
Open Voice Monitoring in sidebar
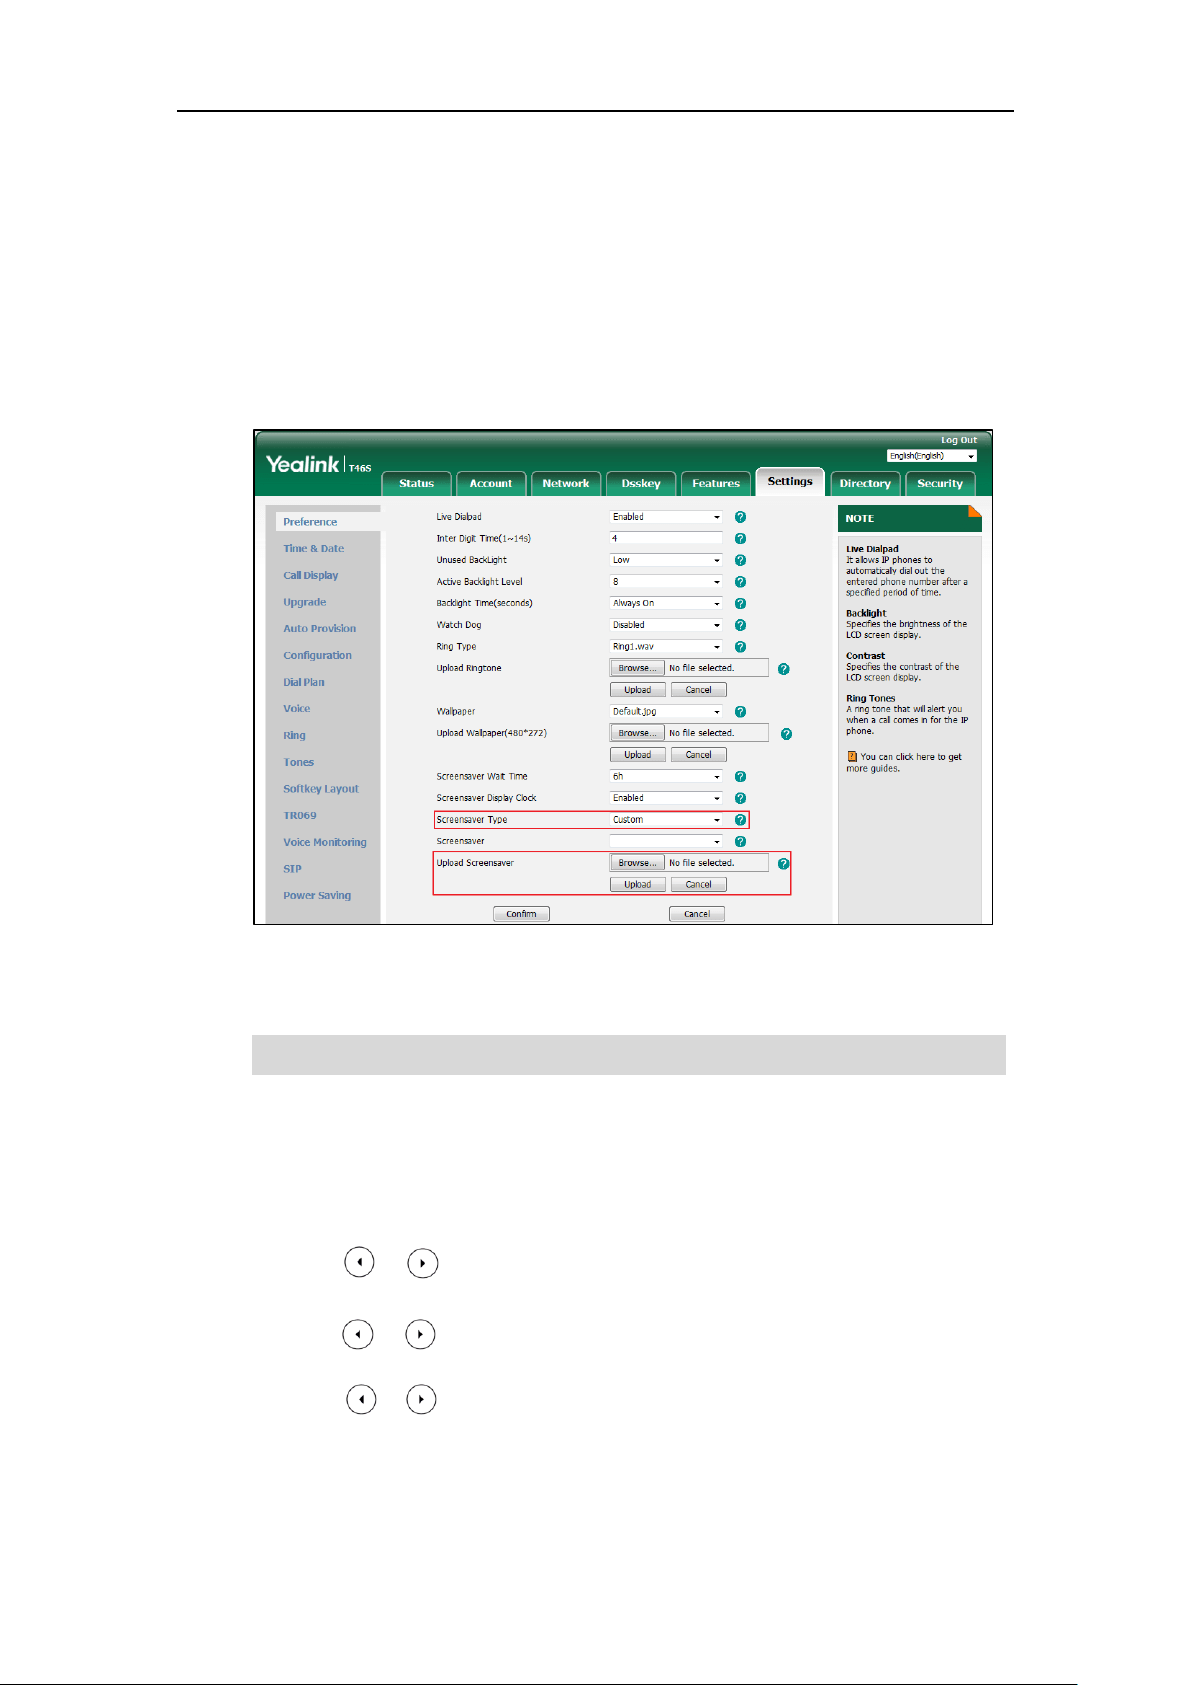tap(324, 842)
